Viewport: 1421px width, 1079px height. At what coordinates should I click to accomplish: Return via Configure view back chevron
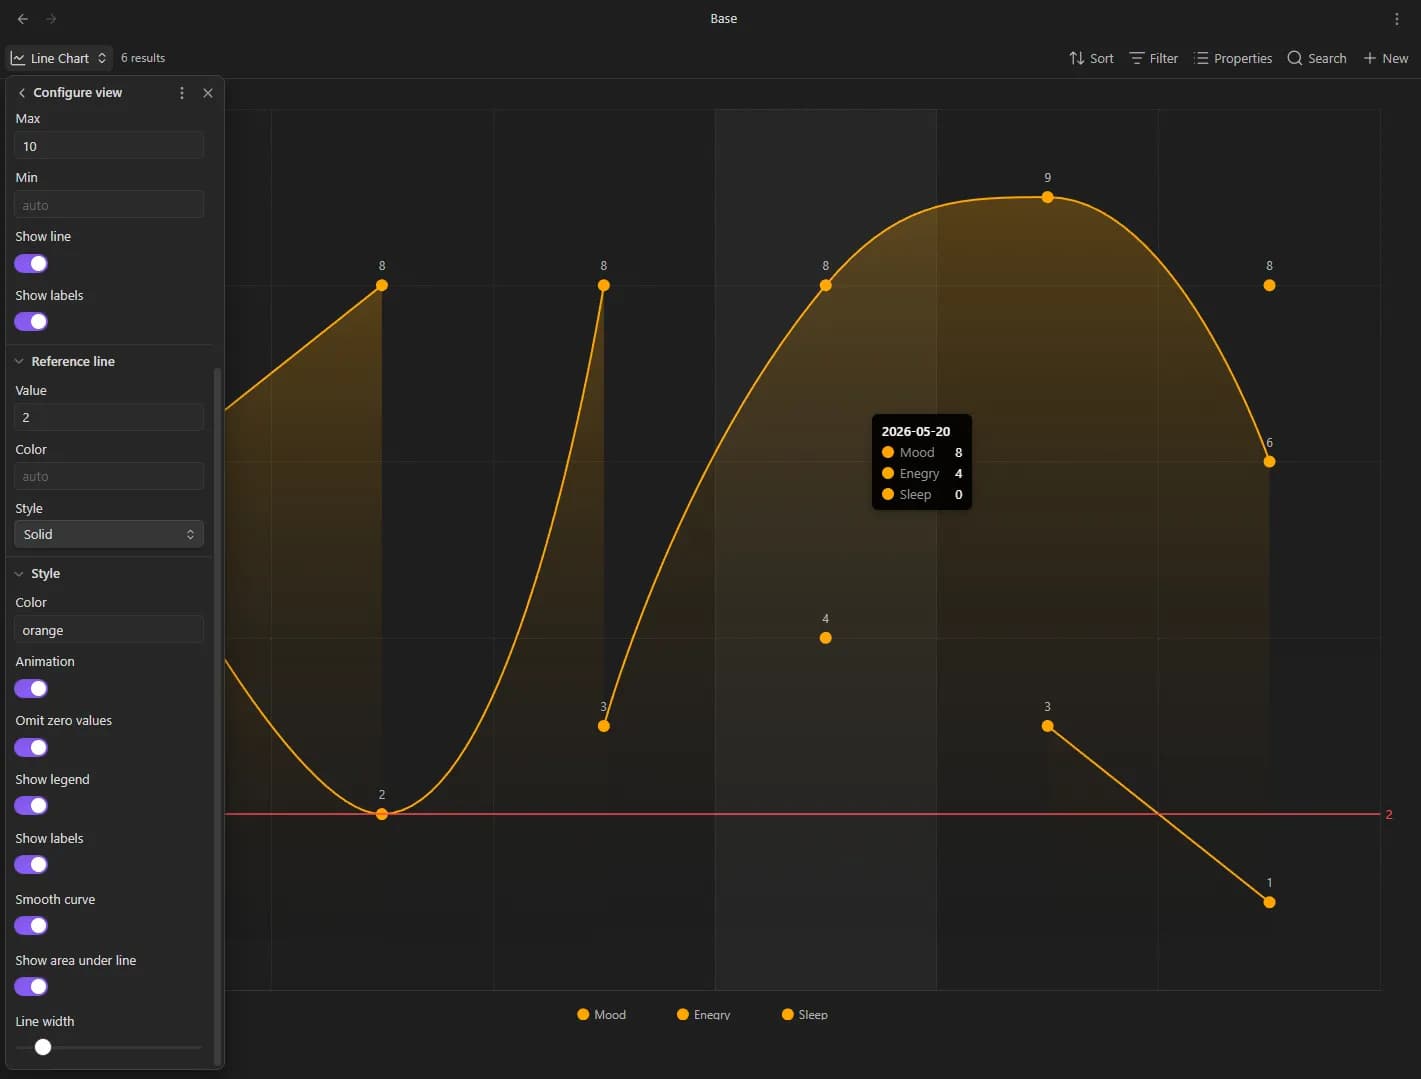22,93
